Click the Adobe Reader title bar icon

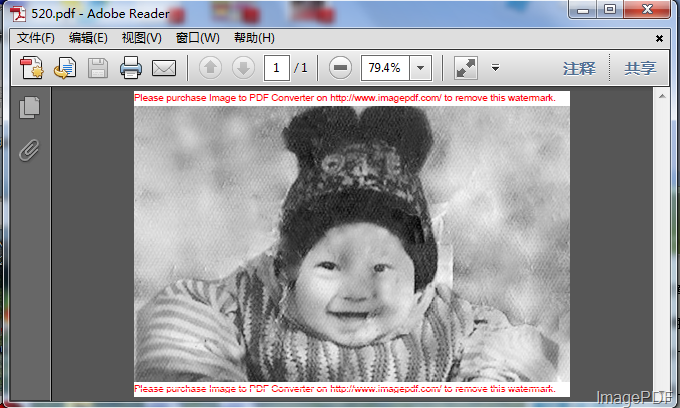(18, 14)
